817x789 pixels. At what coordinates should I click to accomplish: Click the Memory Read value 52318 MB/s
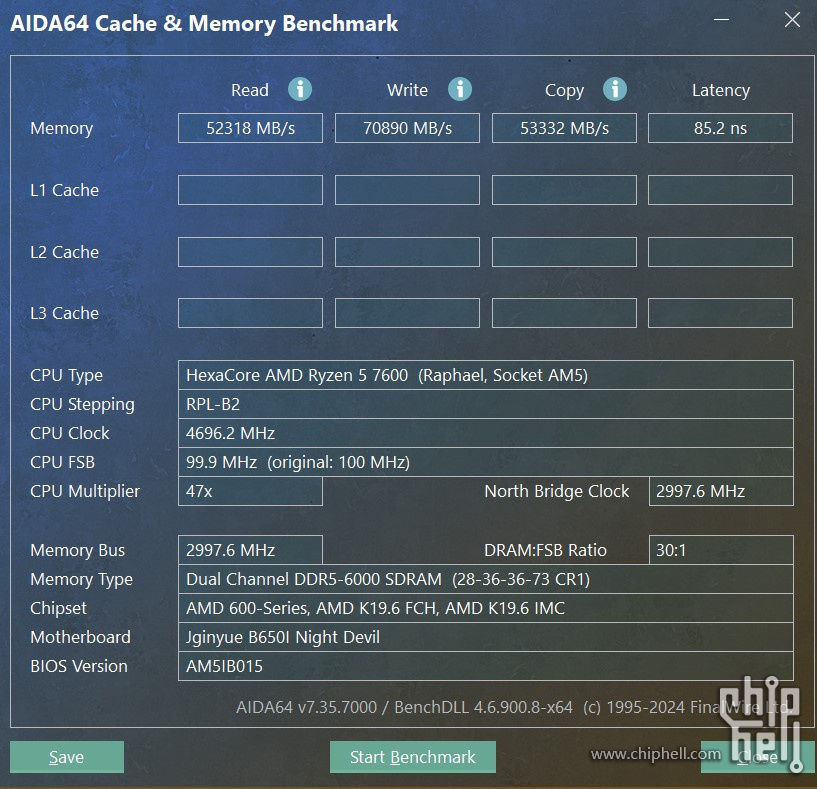pyautogui.click(x=250, y=128)
